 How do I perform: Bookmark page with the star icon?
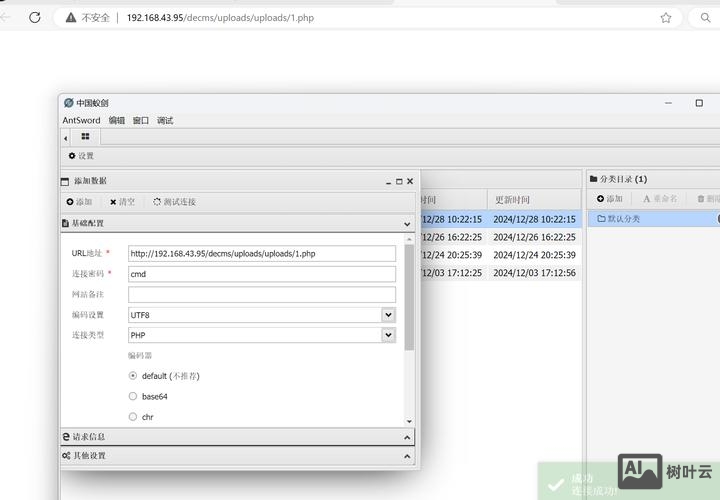(666, 17)
